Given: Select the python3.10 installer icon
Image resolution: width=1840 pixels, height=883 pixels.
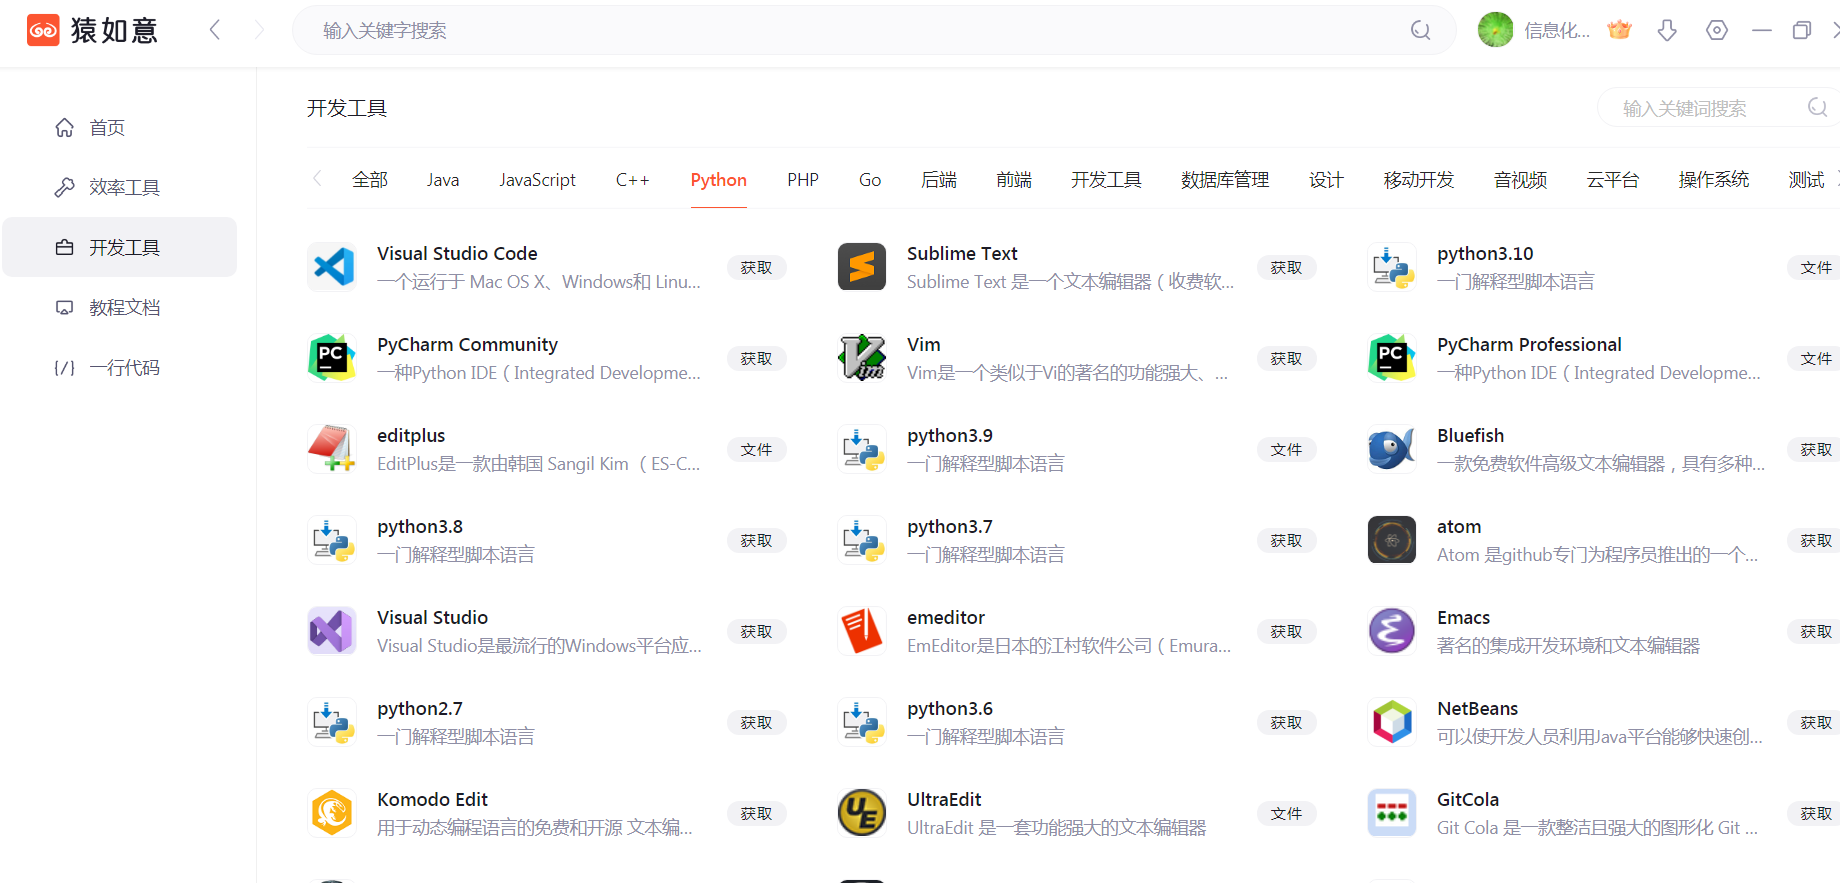Looking at the screenshot, I should 1392,267.
